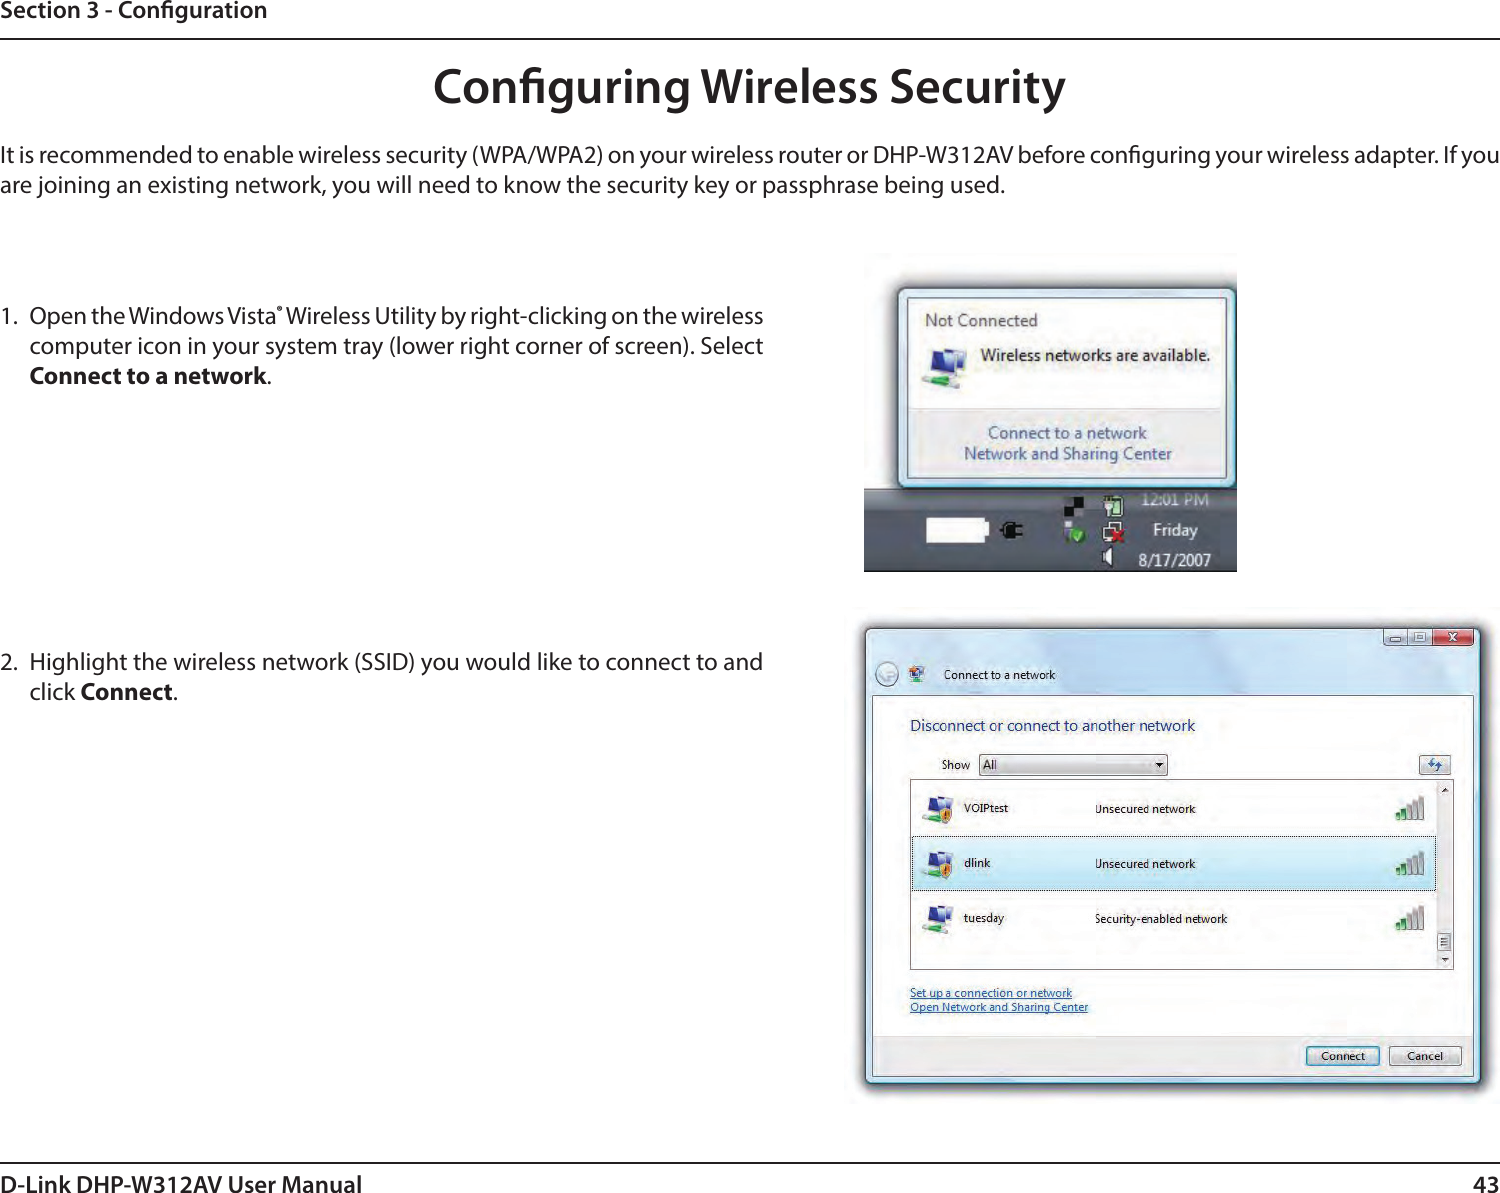The height and width of the screenshot is (1193, 1500).
Task: Click the tuesday network computer icon
Action: tap(939, 918)
